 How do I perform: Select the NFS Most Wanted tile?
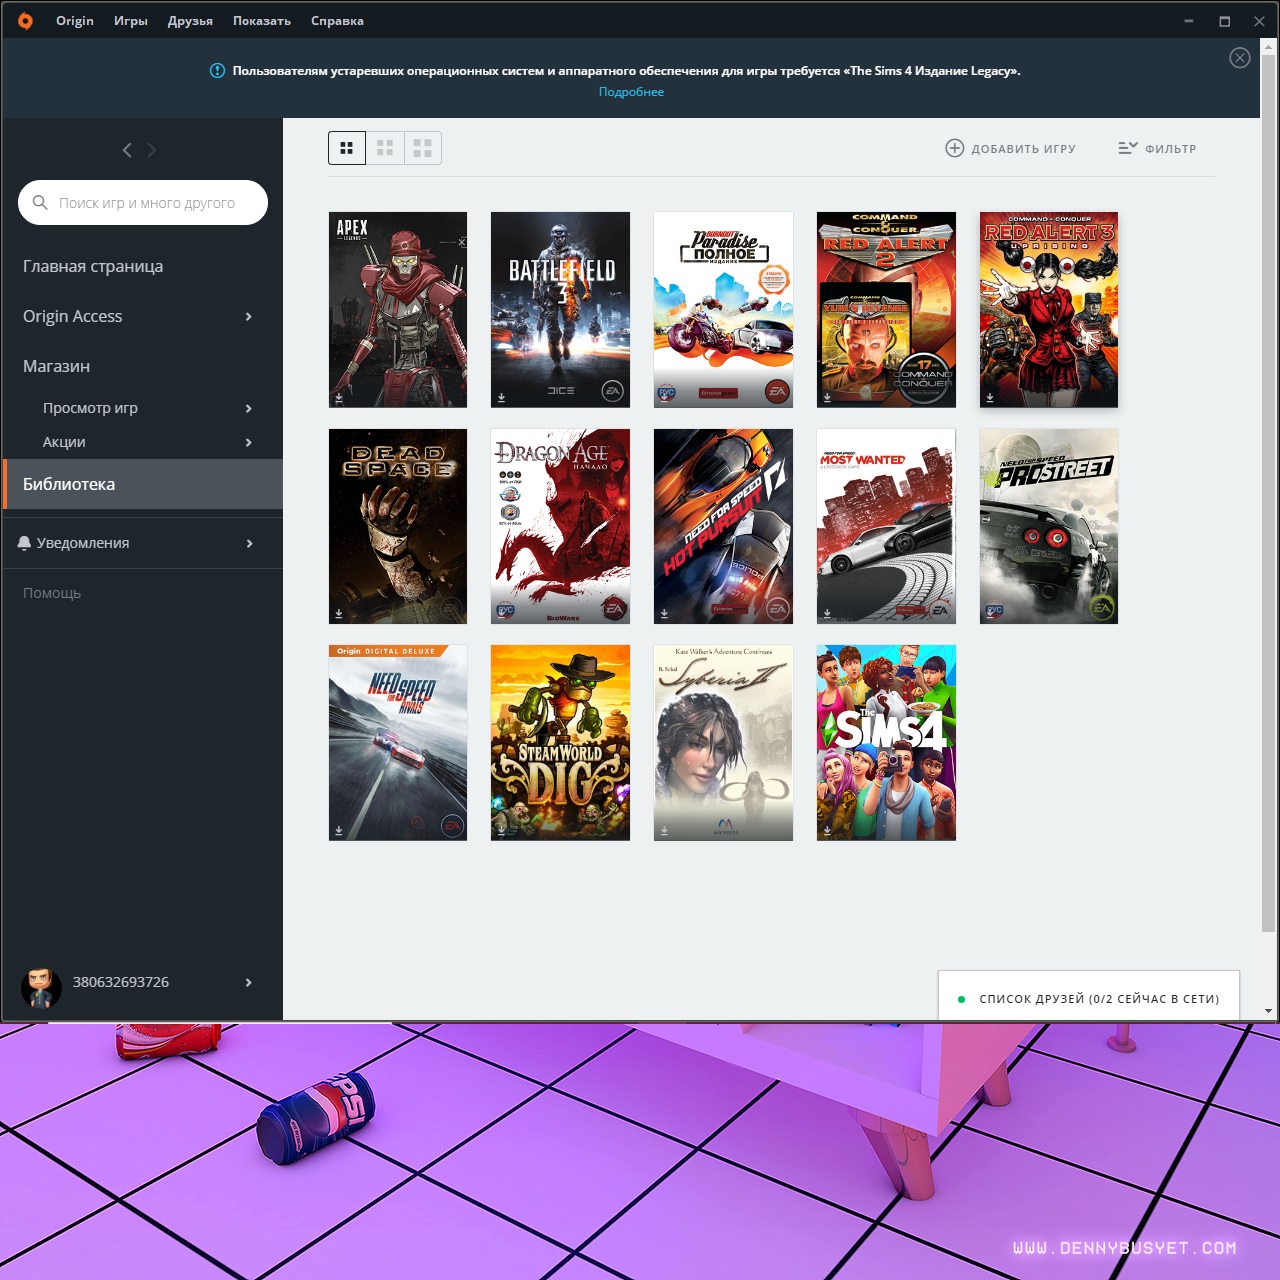tap(886, 526)
